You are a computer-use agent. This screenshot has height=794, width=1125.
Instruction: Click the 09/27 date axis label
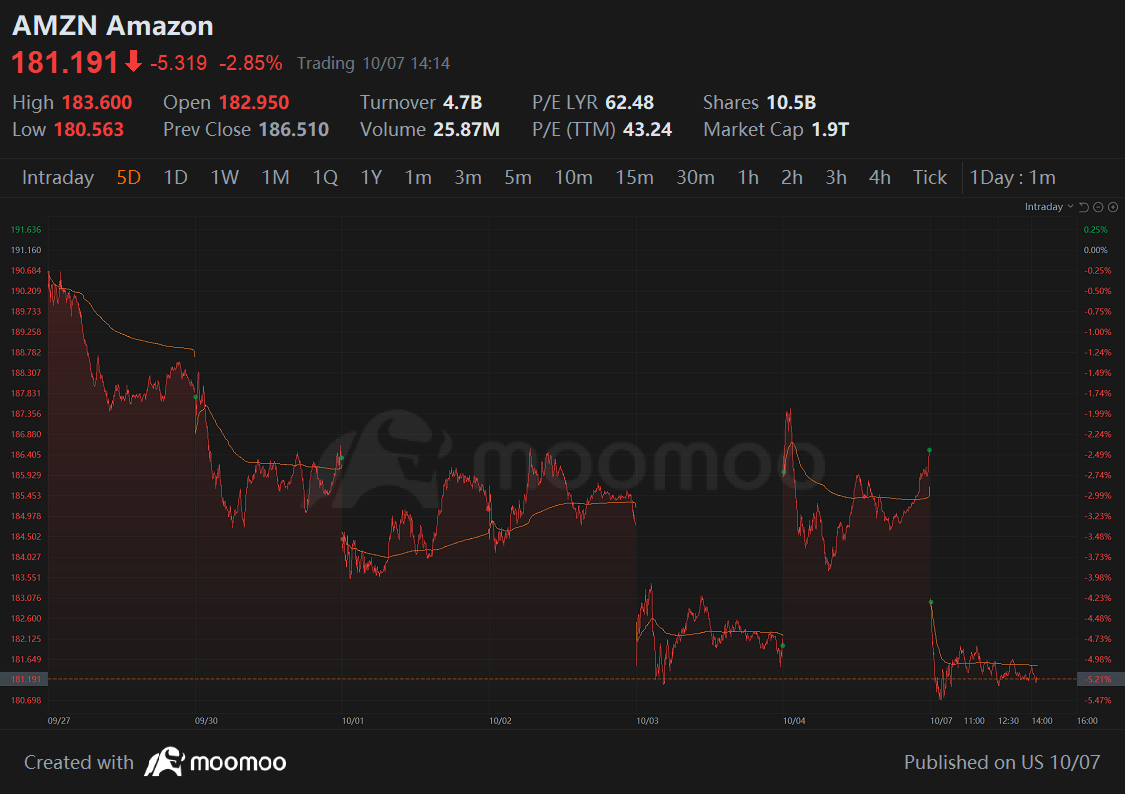(x=59, y=721)
